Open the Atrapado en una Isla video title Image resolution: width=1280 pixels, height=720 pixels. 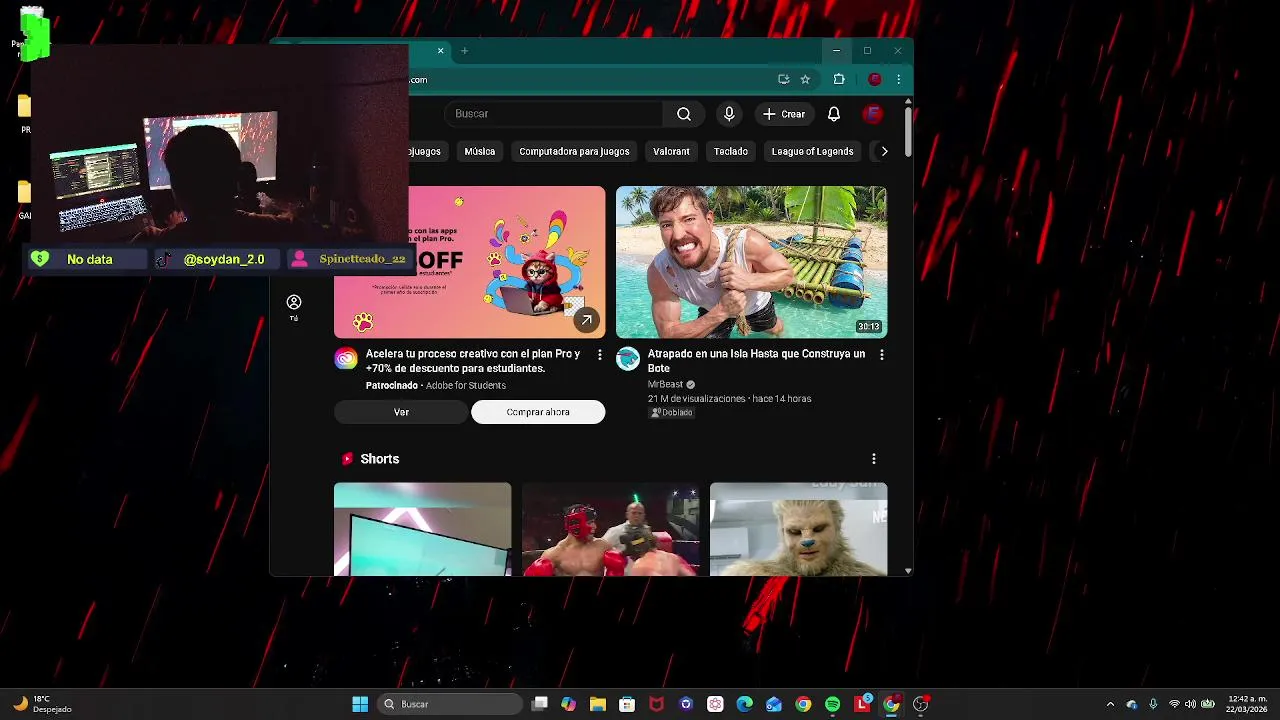(x=756, y=361)
